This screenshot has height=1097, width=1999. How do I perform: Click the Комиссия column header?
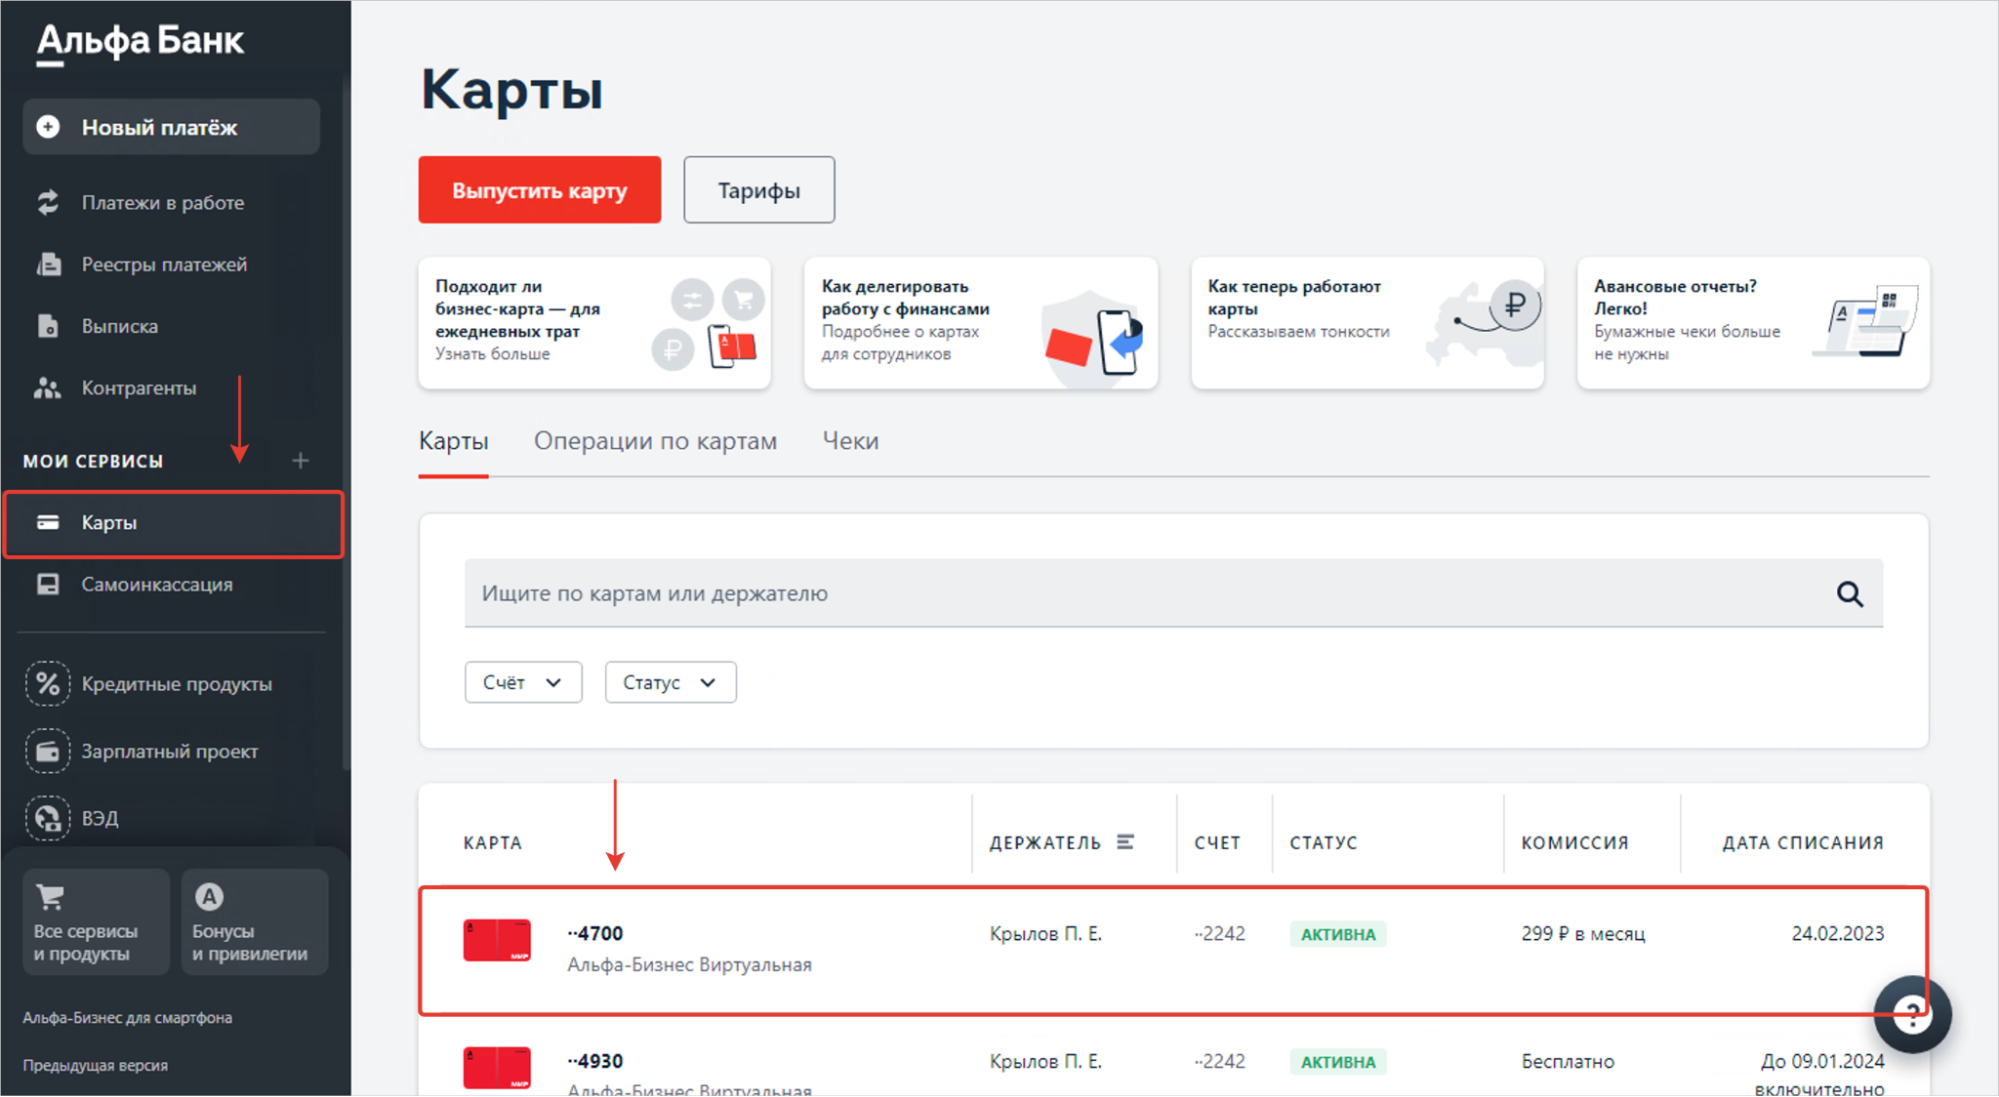point(1575,843)
